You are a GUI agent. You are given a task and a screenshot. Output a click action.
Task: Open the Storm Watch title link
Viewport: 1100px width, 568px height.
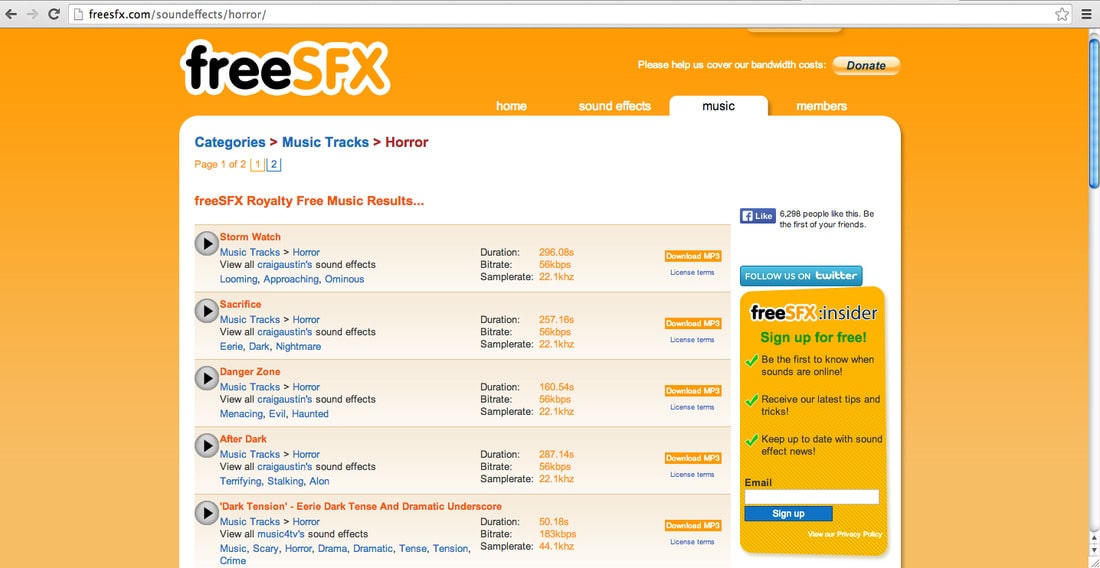click(250, 237)
